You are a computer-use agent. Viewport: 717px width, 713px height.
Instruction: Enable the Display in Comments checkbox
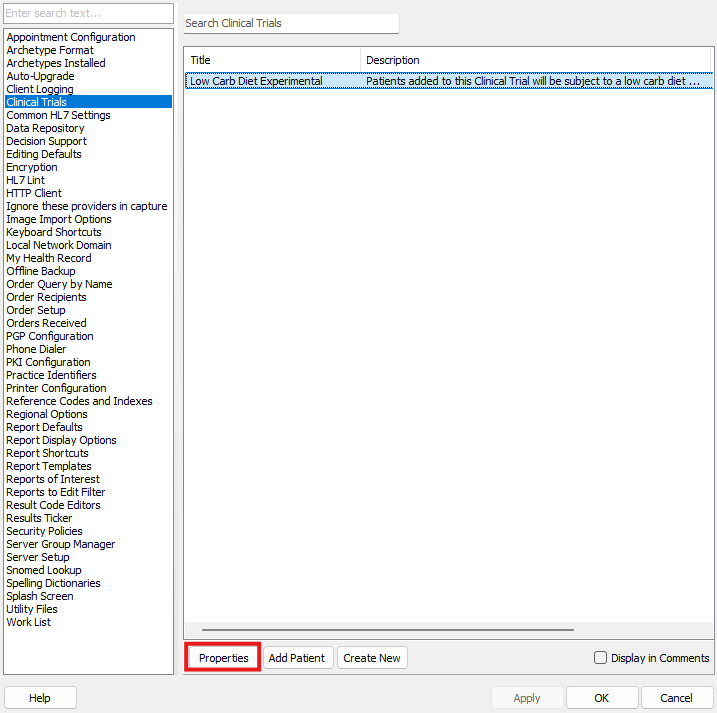click(x=601, y=658)
